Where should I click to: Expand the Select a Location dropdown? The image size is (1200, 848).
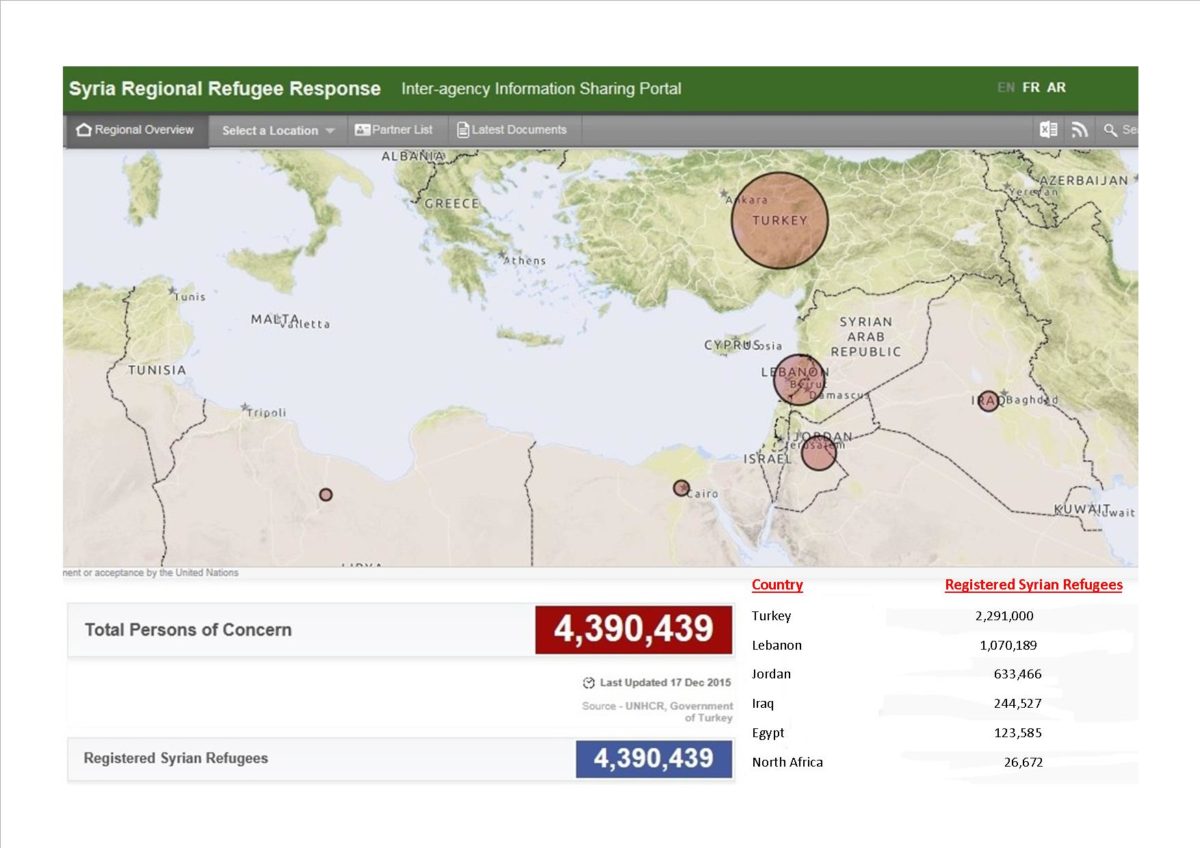278,130
